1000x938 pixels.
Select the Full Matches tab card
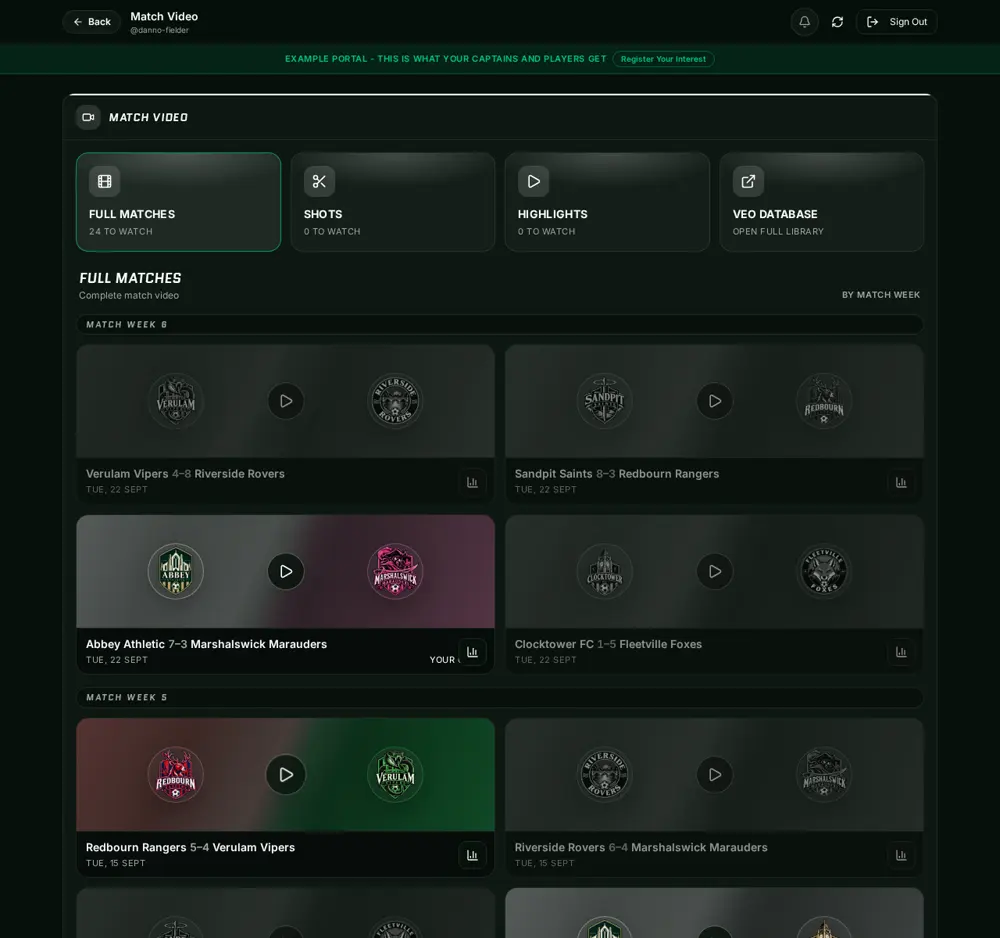179,202
